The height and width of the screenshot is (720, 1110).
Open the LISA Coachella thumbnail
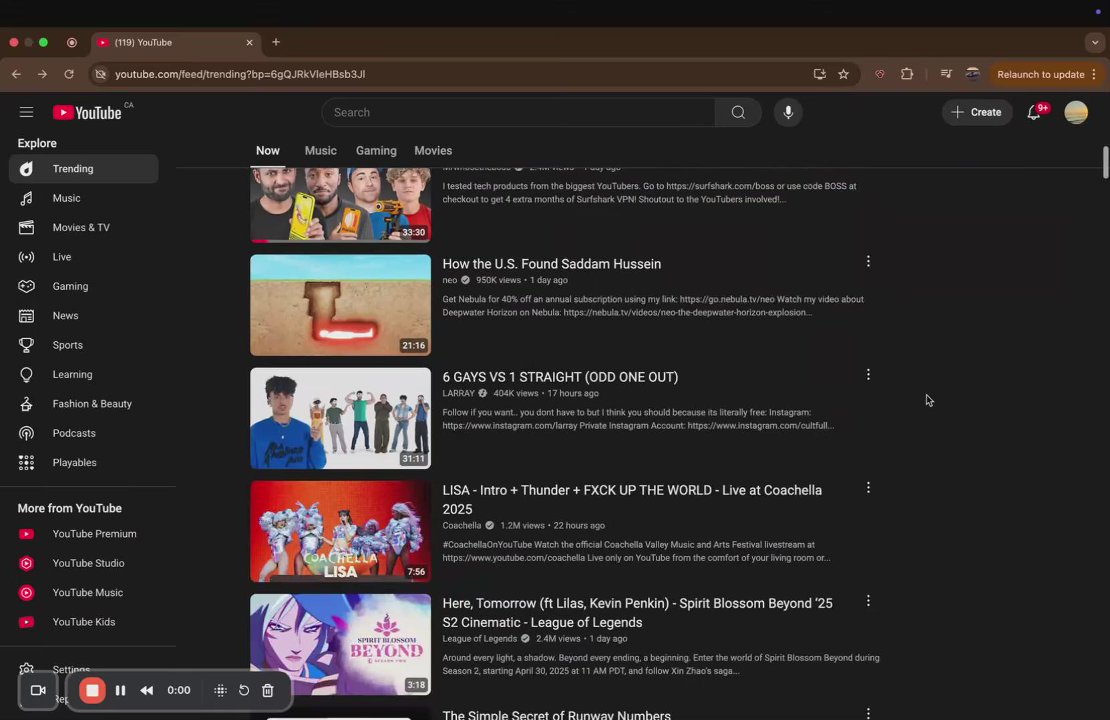pos(341,532)
